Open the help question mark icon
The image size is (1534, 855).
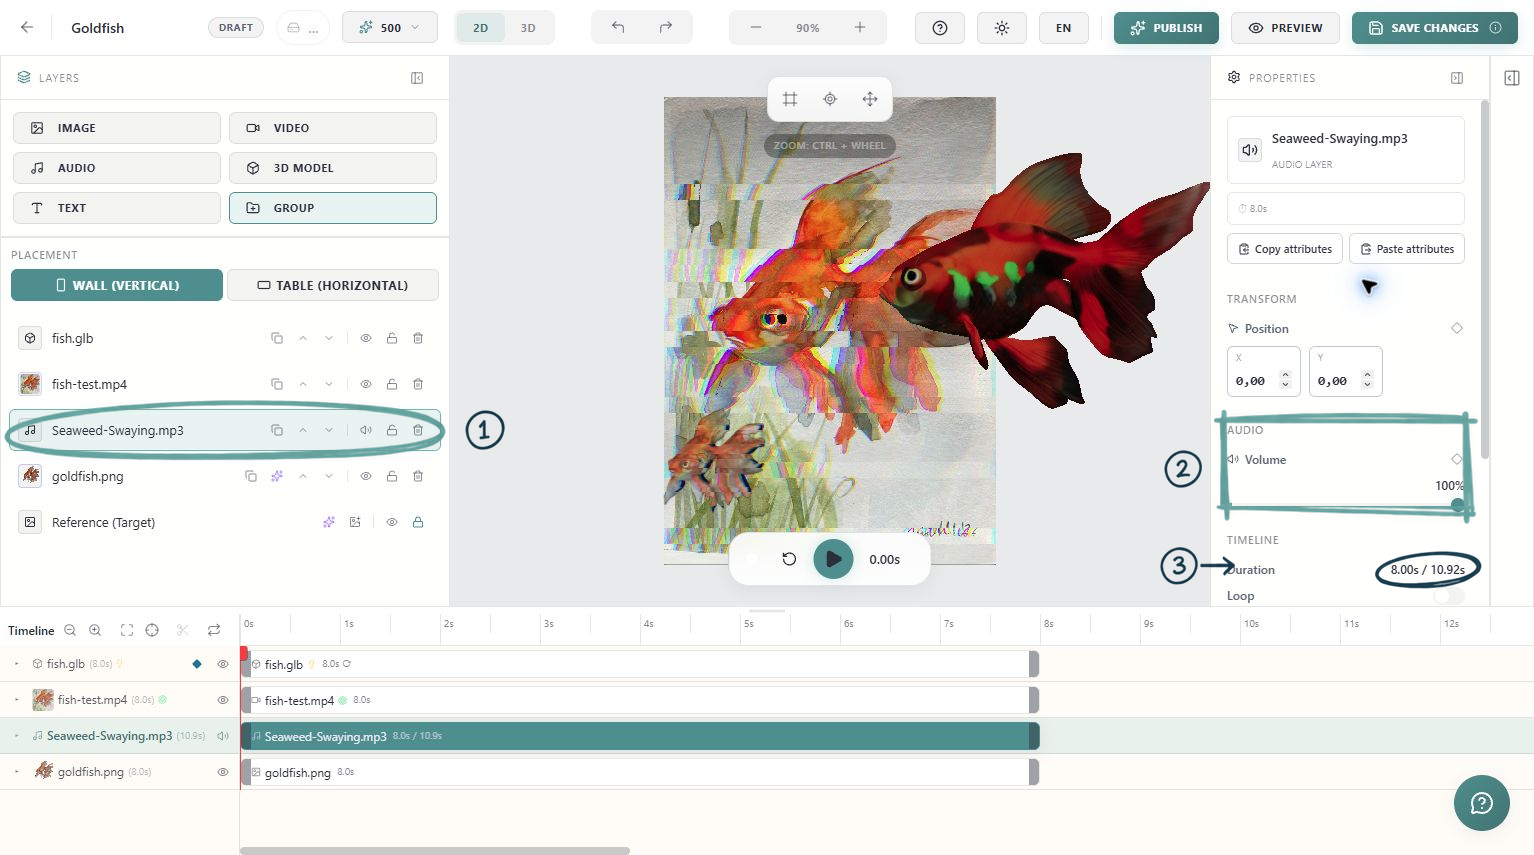(940, 28)
